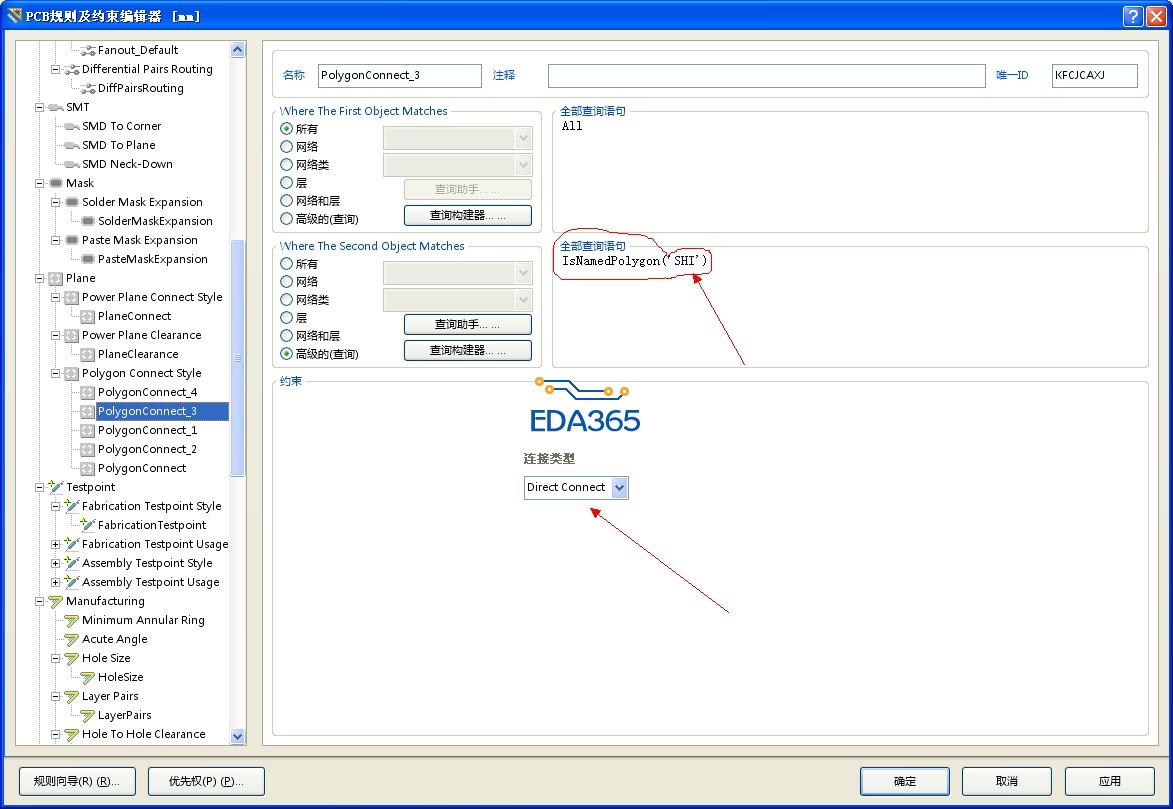Collapse the Power Plane Clearance node
The image size is (1173, 809).
(x=55, y=335)
